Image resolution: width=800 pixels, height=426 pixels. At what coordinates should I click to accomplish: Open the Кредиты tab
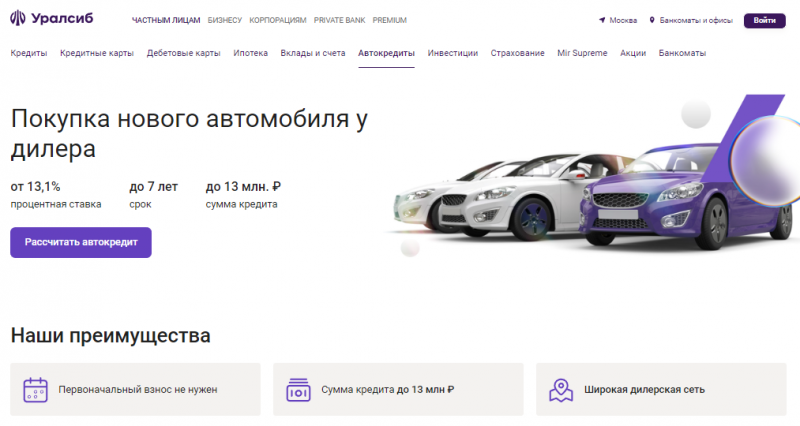point(29,53)
